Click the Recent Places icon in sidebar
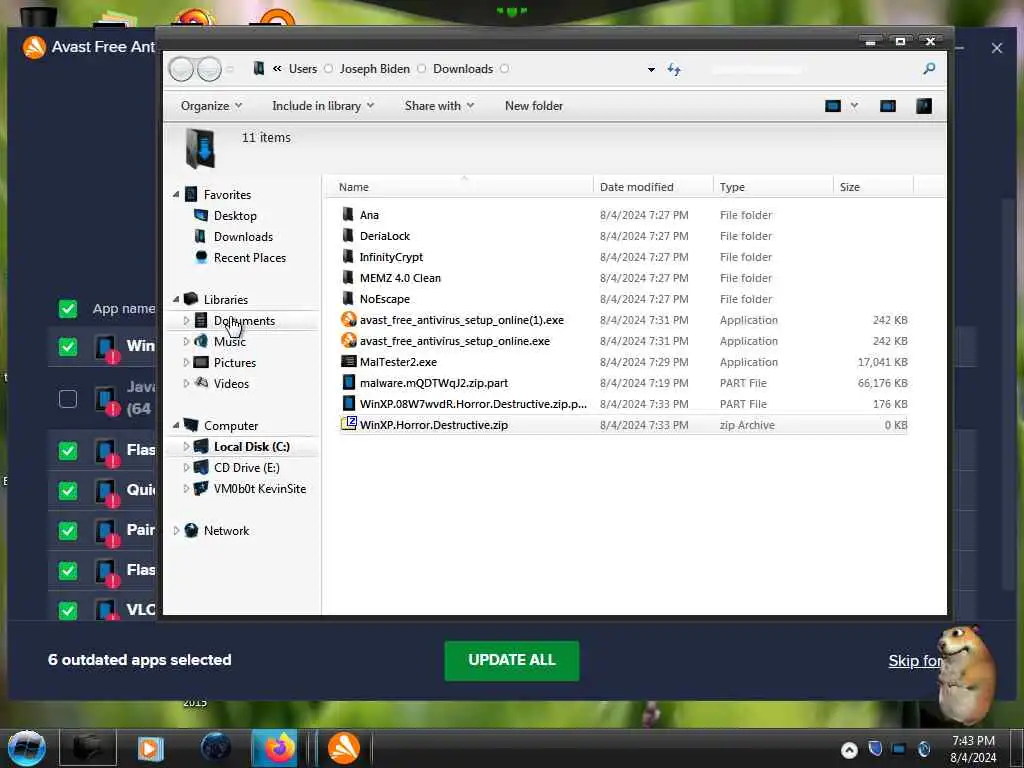Viewport: 1024px width, 768px height. click(x=202, y=257)
